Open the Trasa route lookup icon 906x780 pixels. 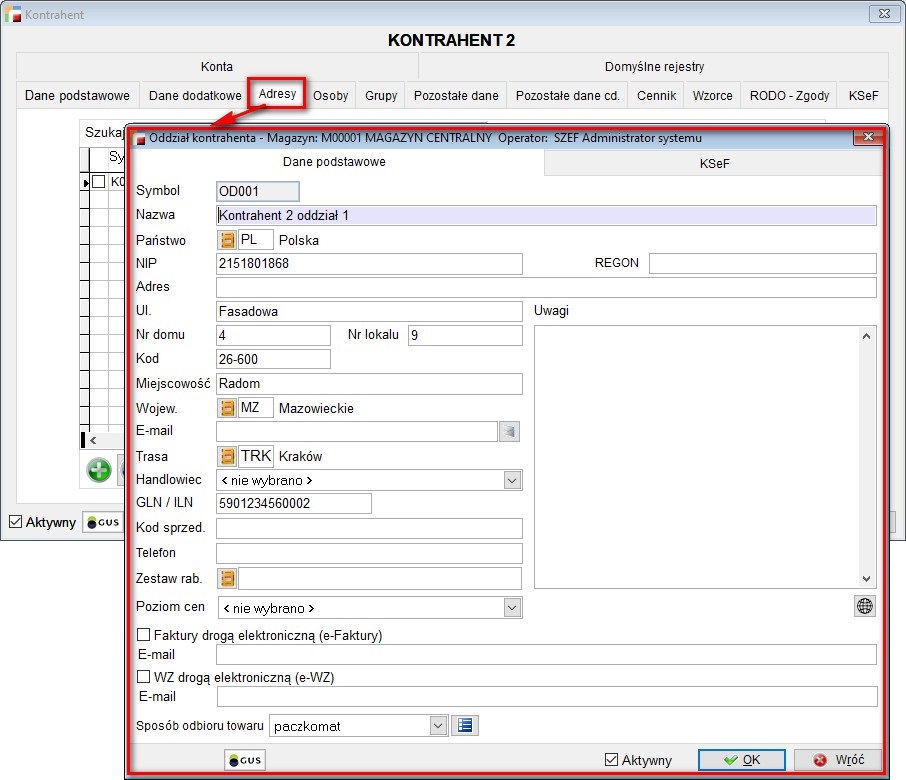pos(227,456)
